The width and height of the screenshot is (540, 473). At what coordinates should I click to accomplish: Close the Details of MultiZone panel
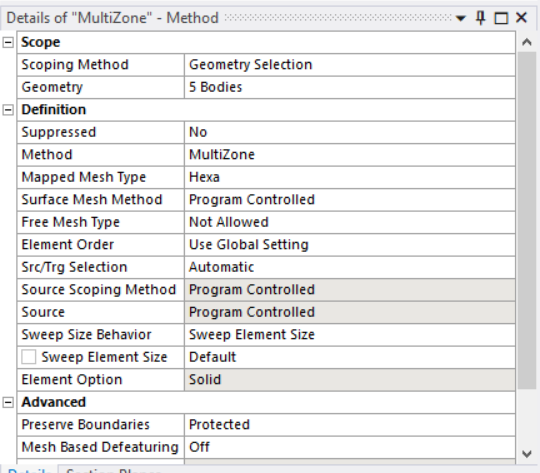pos(521,18)
